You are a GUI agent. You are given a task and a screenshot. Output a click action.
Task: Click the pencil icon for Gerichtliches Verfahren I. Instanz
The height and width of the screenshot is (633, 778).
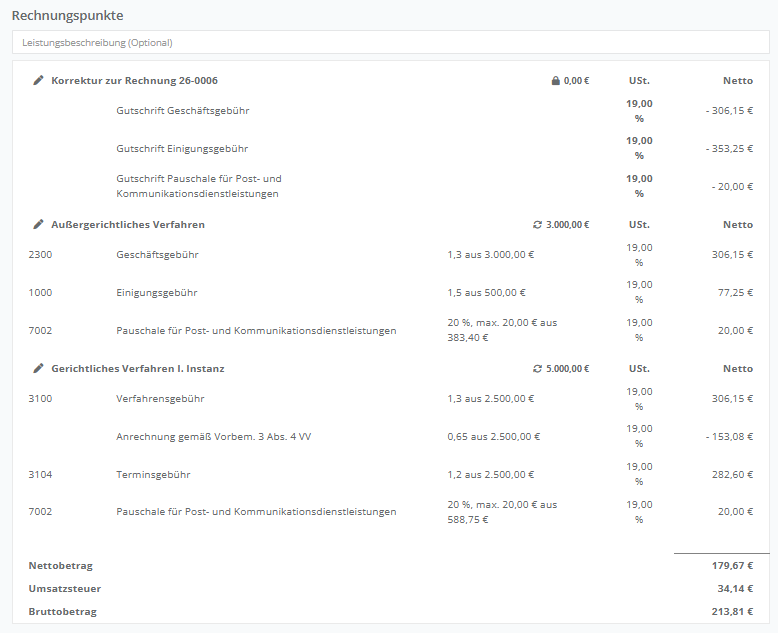click(38, 369)
